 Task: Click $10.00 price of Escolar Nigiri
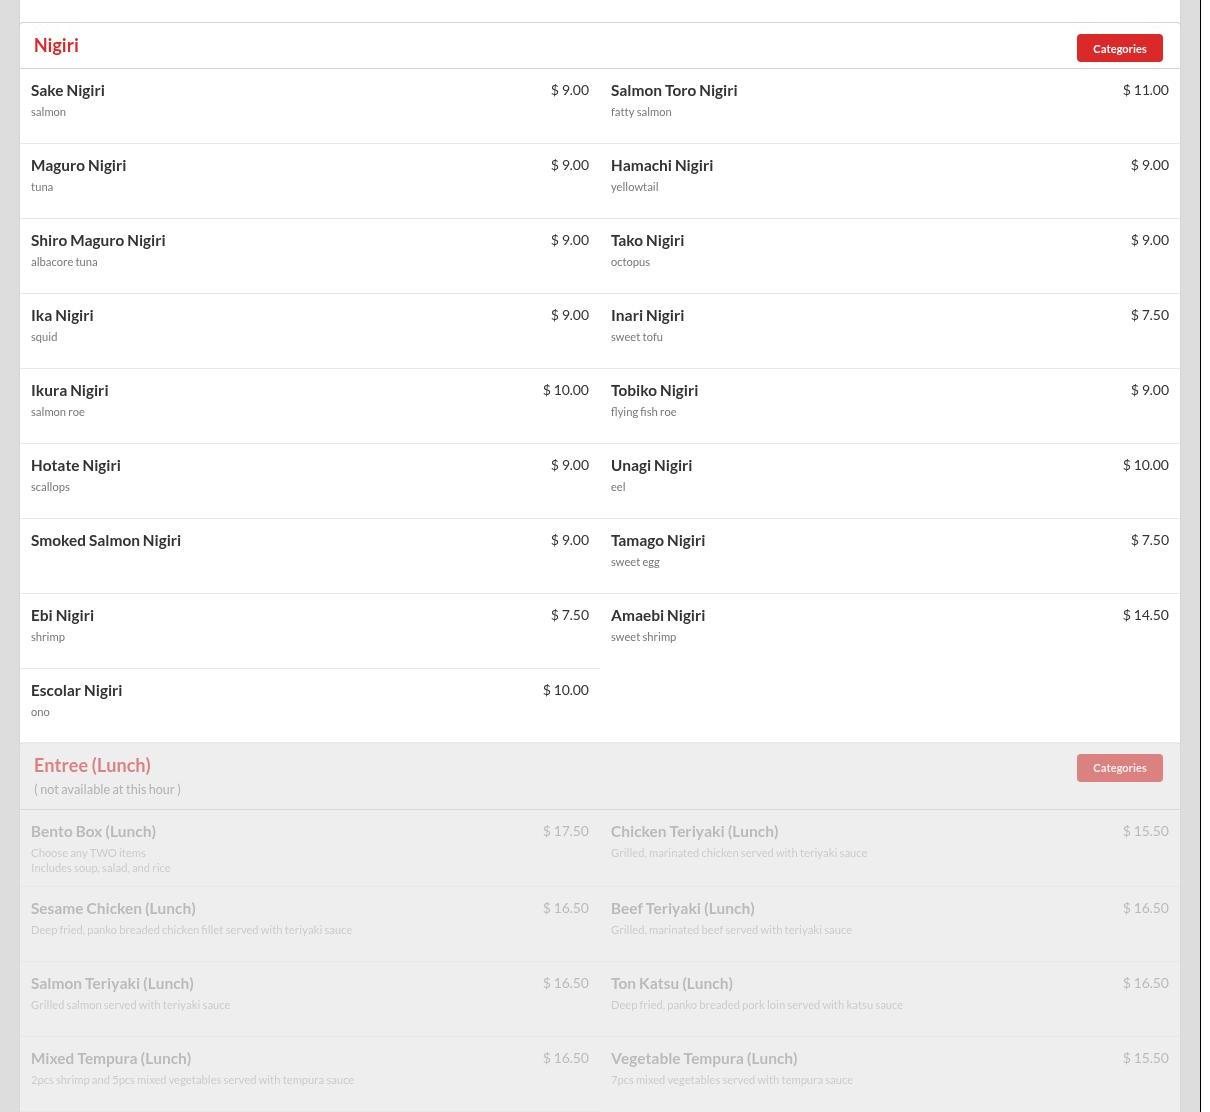point(565,690)
